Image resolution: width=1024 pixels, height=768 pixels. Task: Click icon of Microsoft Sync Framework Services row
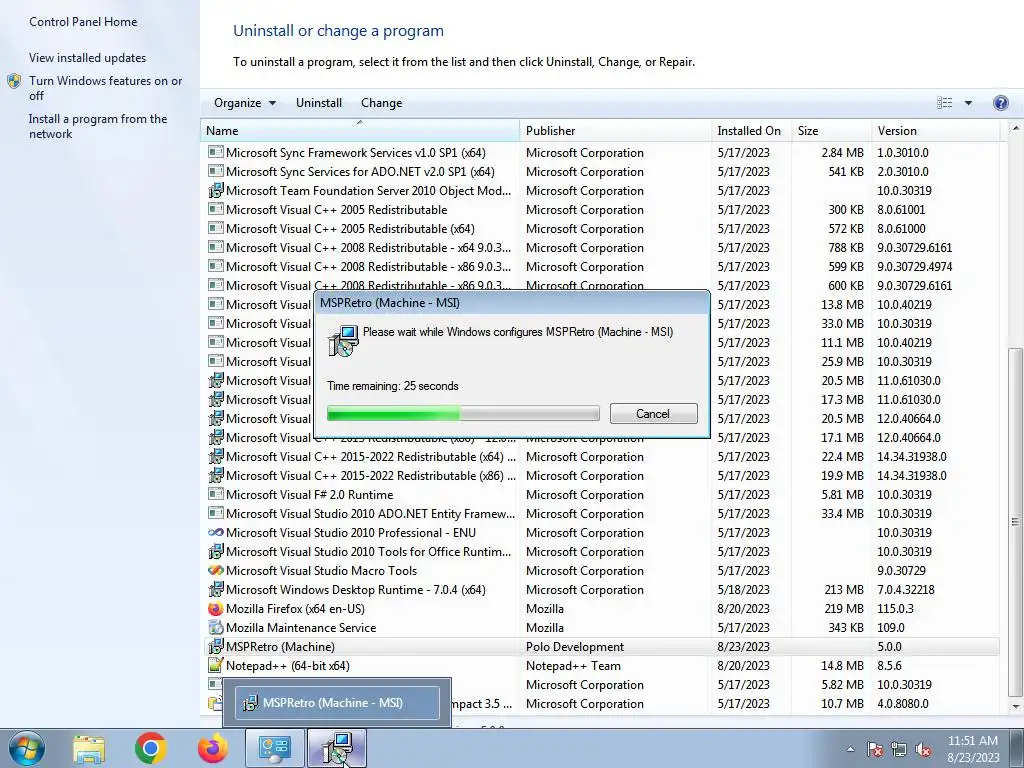coord(216,152)
